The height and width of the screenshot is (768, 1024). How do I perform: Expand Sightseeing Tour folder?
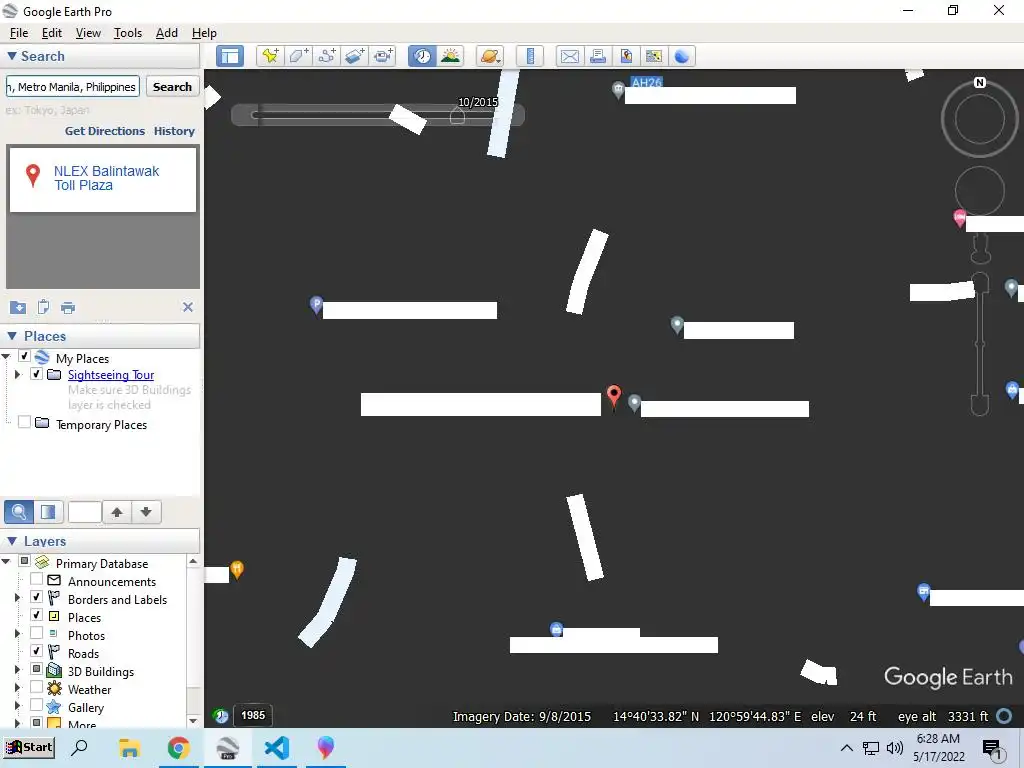coord(18,374)
